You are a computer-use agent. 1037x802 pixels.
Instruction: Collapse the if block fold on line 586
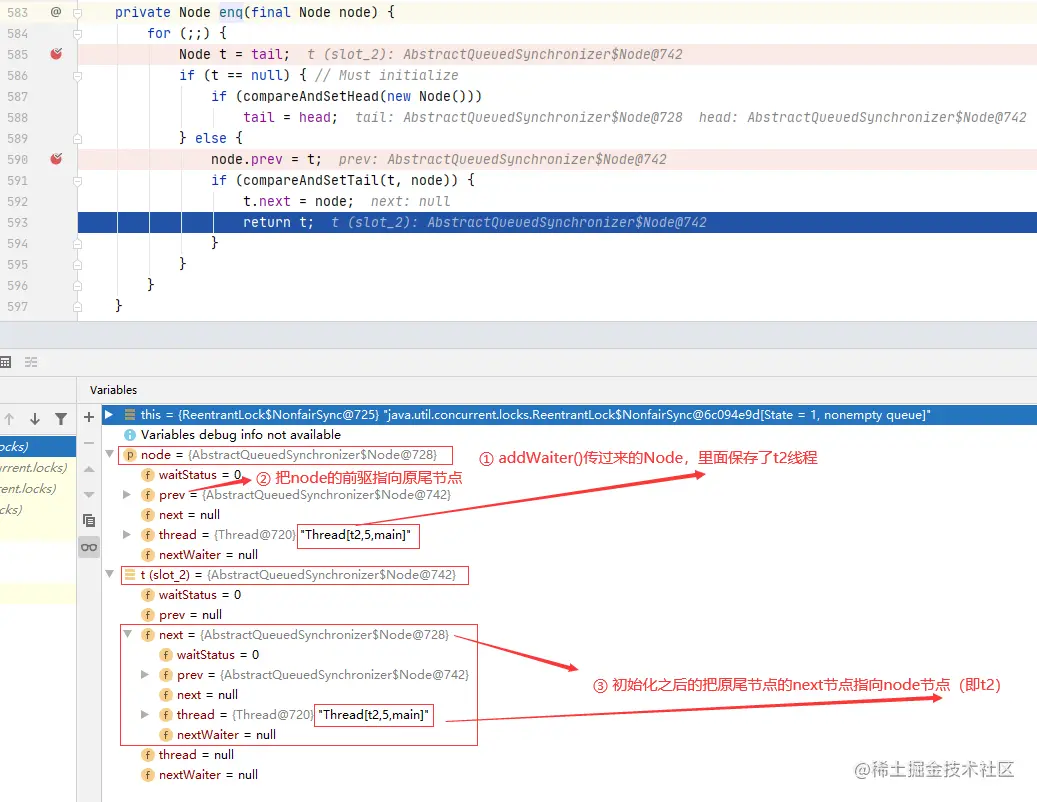[77, 75]
